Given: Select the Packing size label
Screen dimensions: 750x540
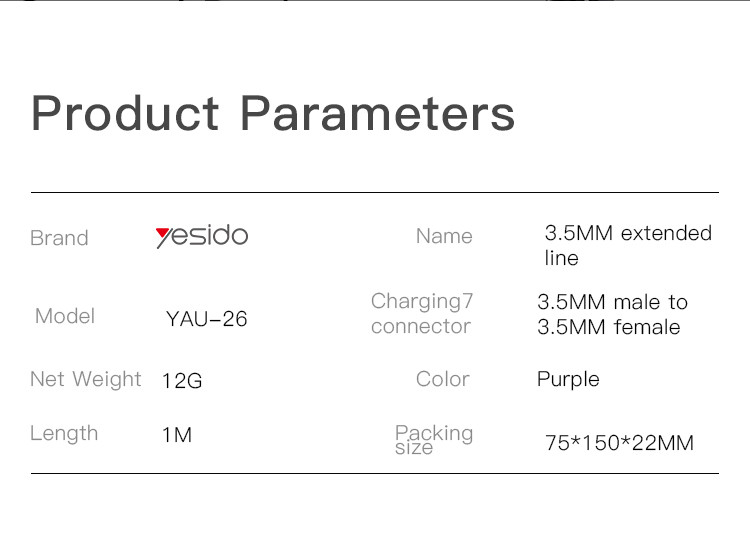Looking at the screenshot, I should pos(433,438).
